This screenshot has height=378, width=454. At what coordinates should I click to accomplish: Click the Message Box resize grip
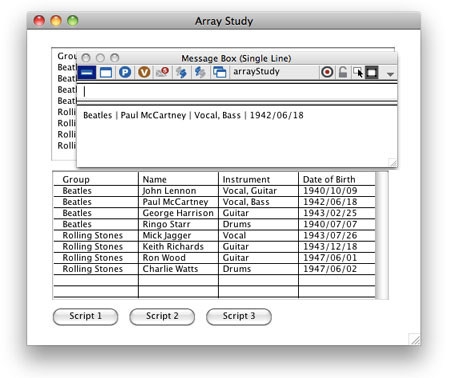[x=393, y=162]
